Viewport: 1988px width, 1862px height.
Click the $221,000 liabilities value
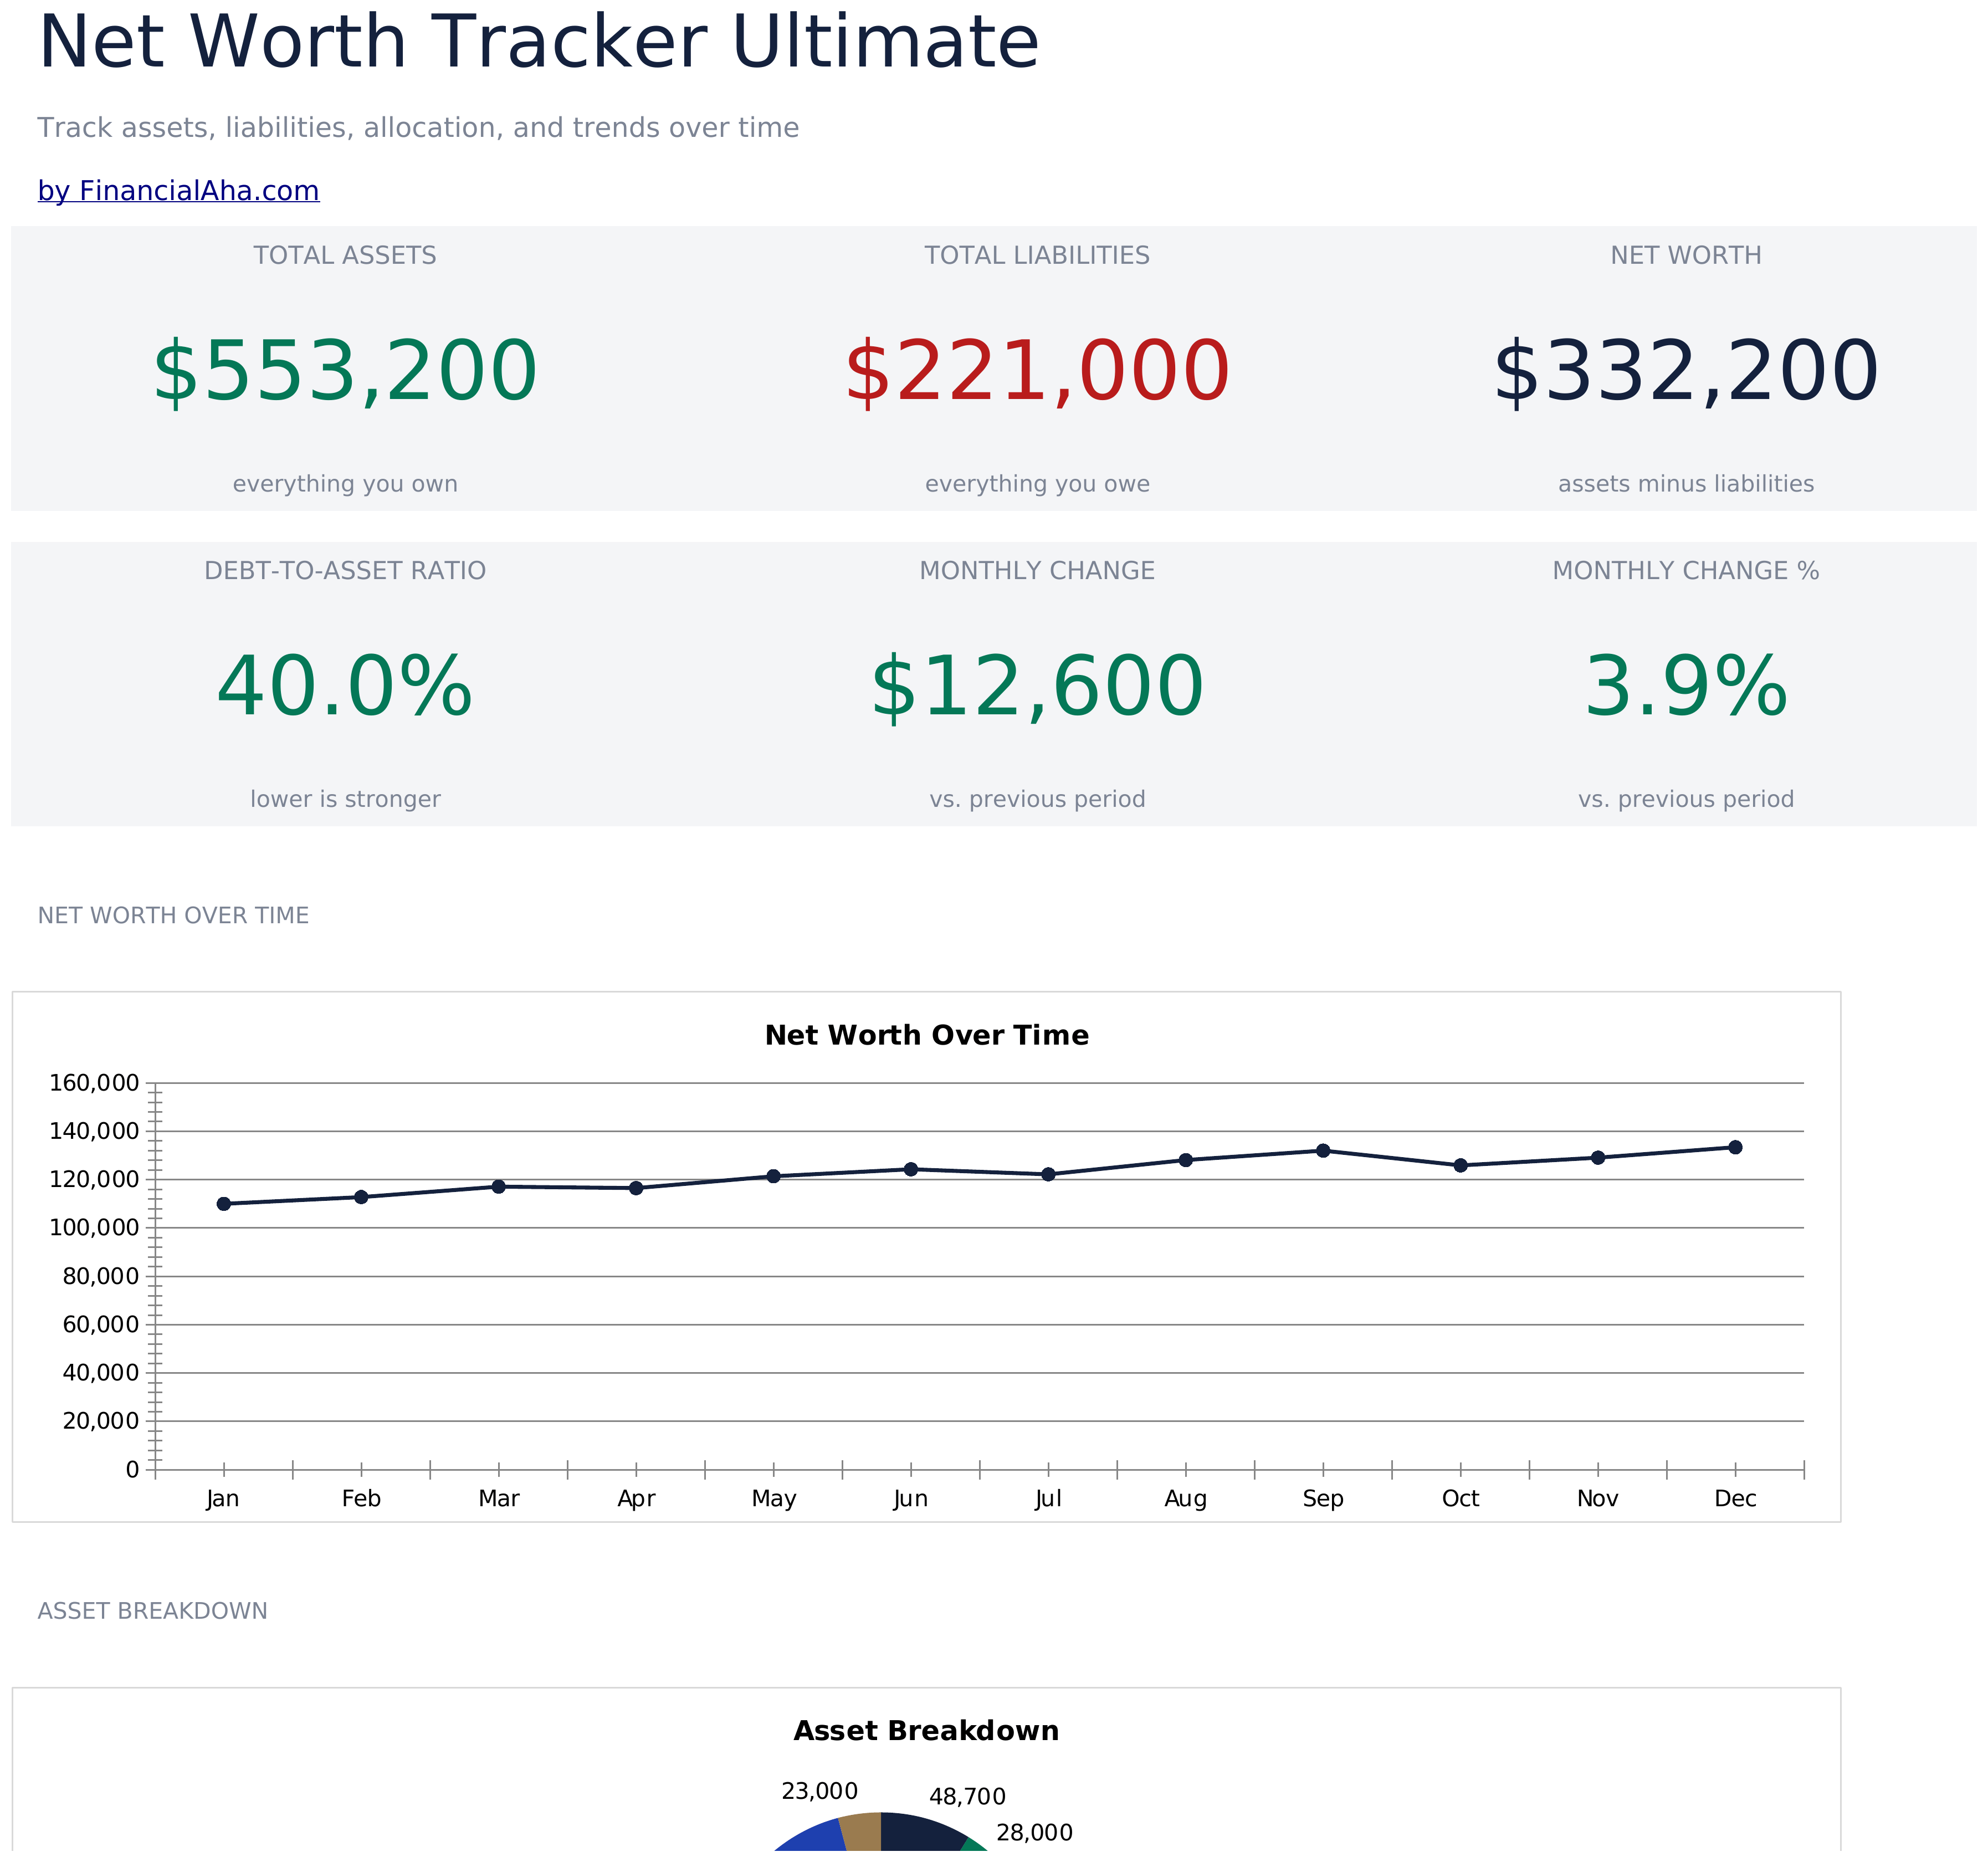coord(1037,372)
